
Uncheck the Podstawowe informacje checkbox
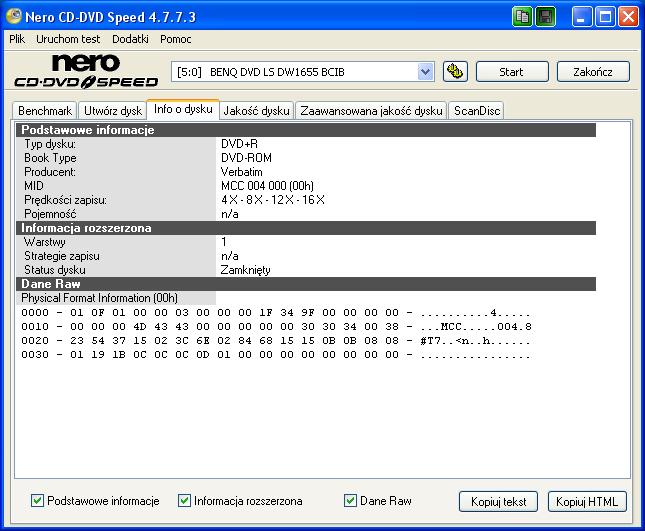coord(37,501)
